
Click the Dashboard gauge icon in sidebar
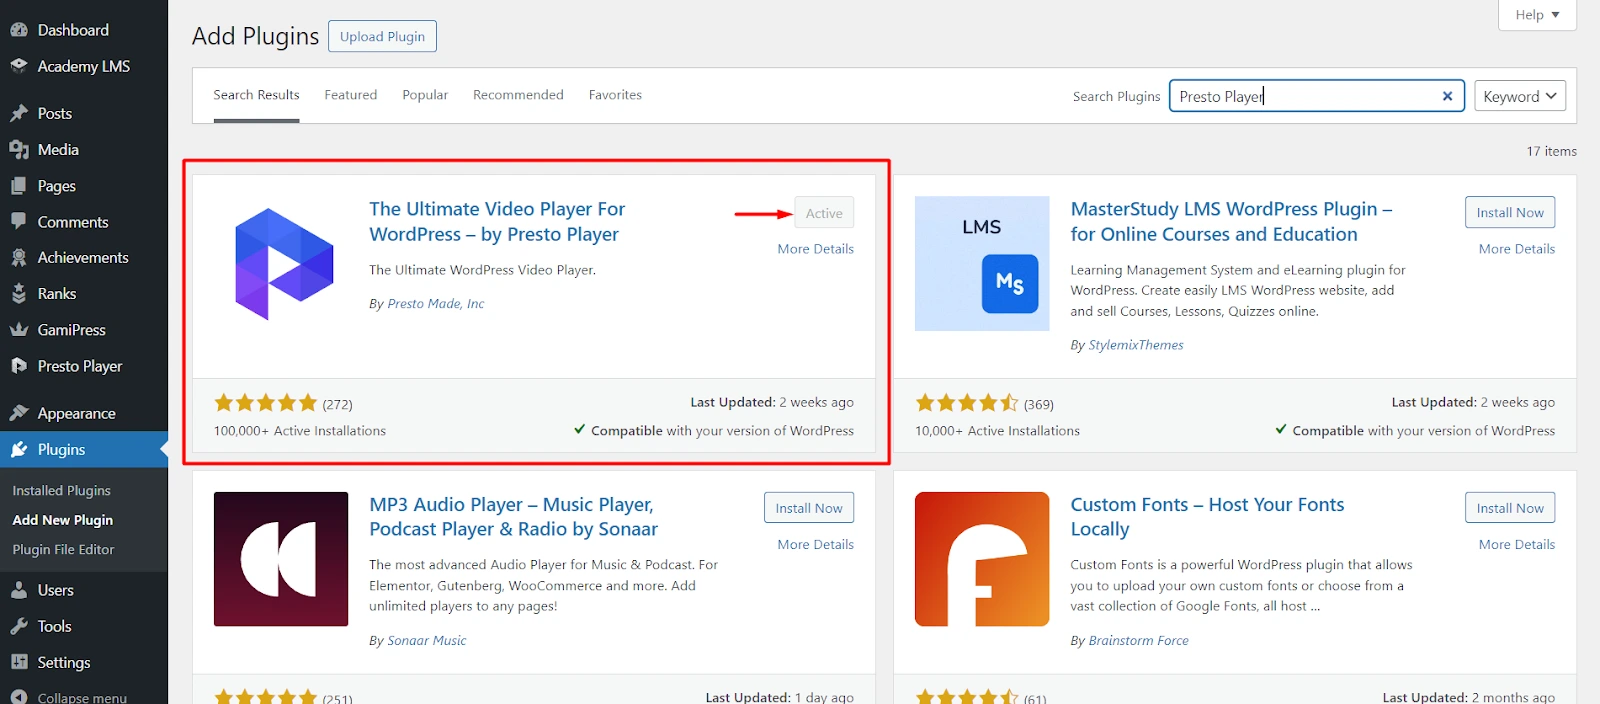point(19,30)
